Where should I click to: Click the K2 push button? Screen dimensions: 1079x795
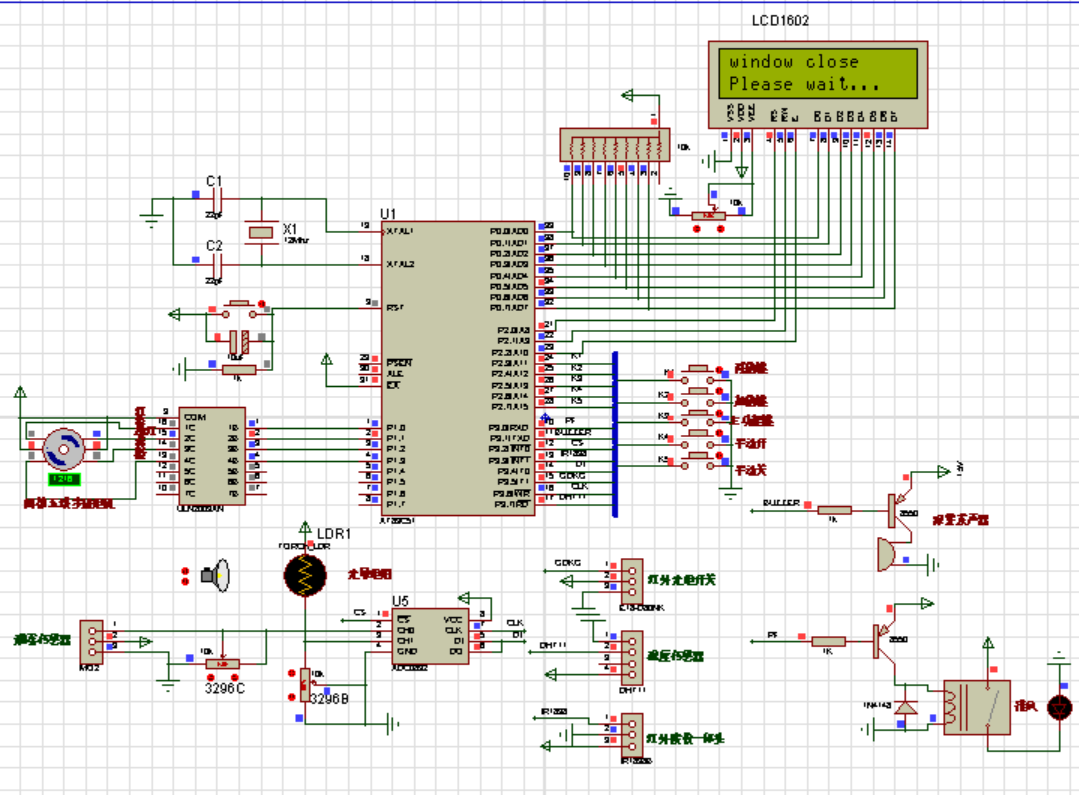pyautogui.click(x=698, y=397)
